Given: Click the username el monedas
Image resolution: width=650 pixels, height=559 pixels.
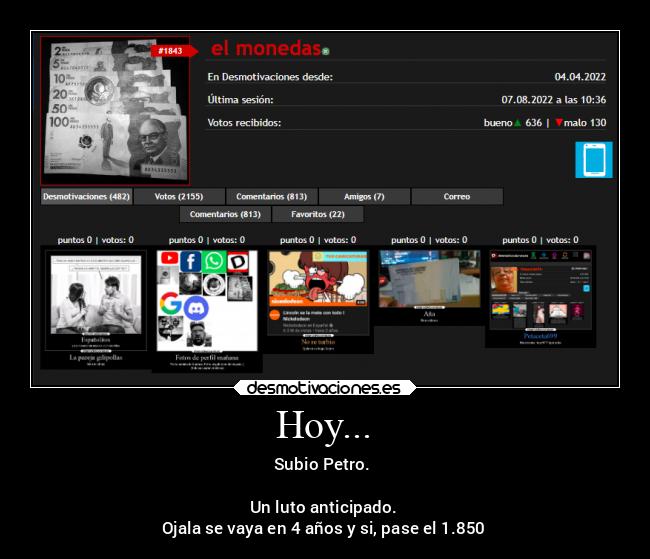Looking at the screenshot, I should coord(266,49).
